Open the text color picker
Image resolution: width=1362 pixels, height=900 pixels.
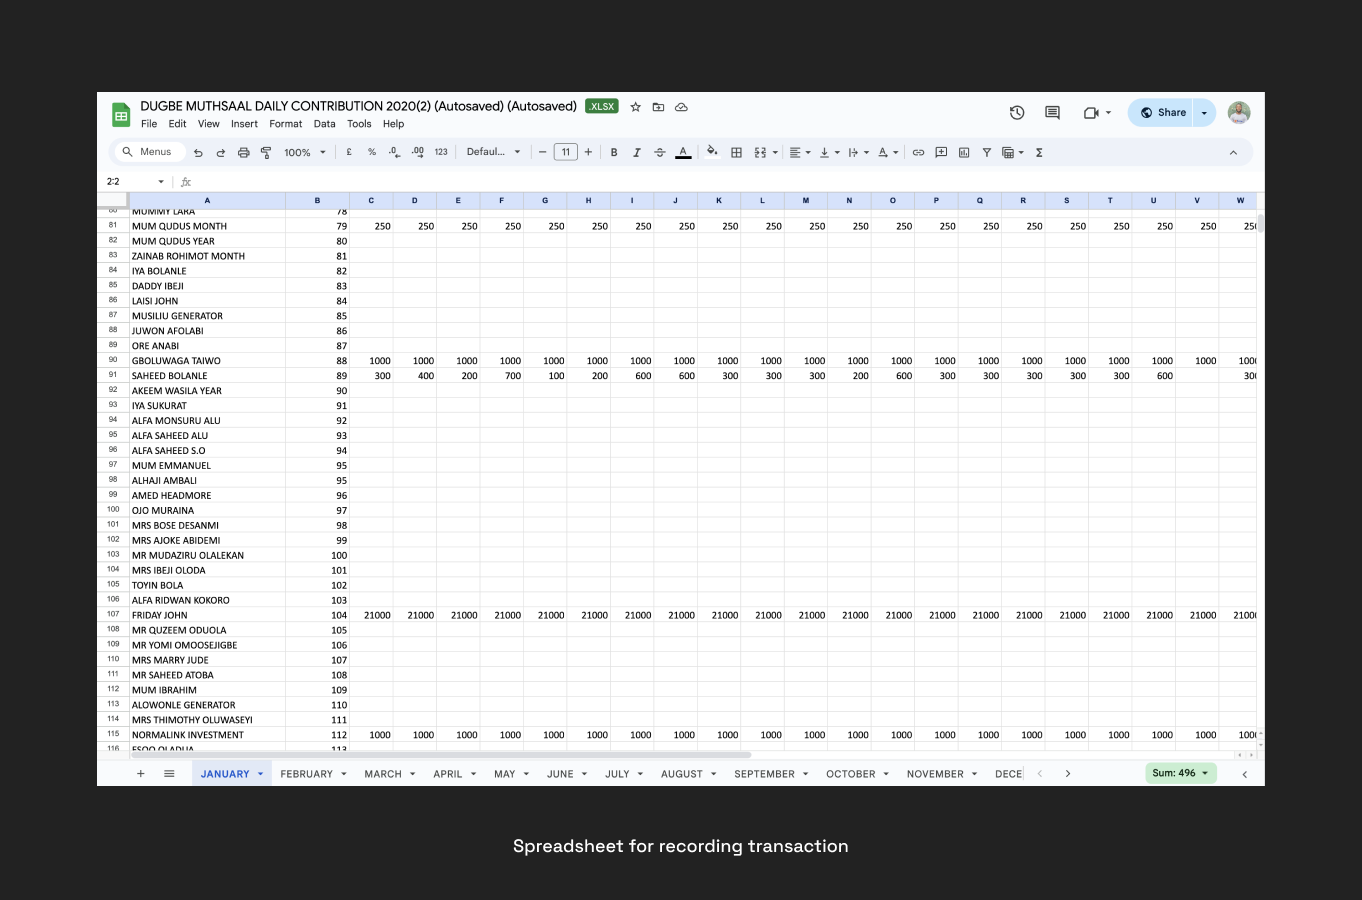click(x=683, y=152)
